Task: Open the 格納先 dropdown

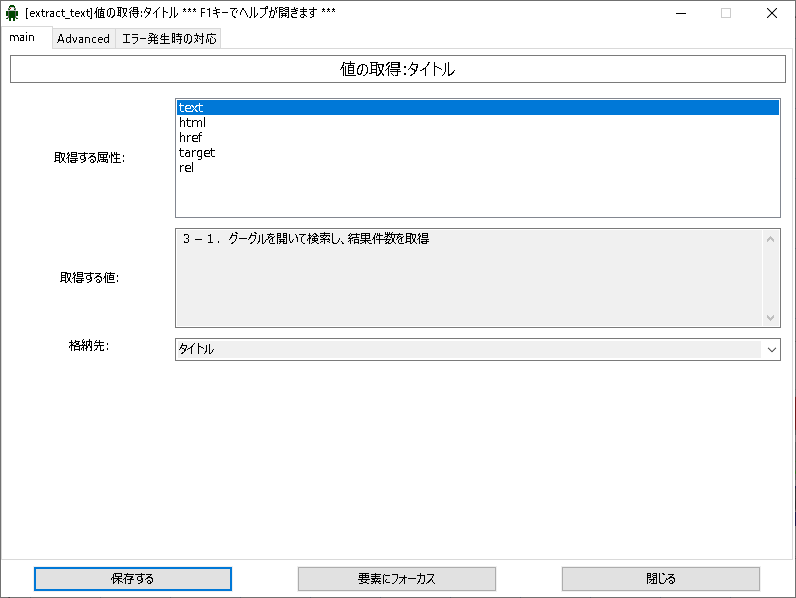Action: tap(478, 349)
